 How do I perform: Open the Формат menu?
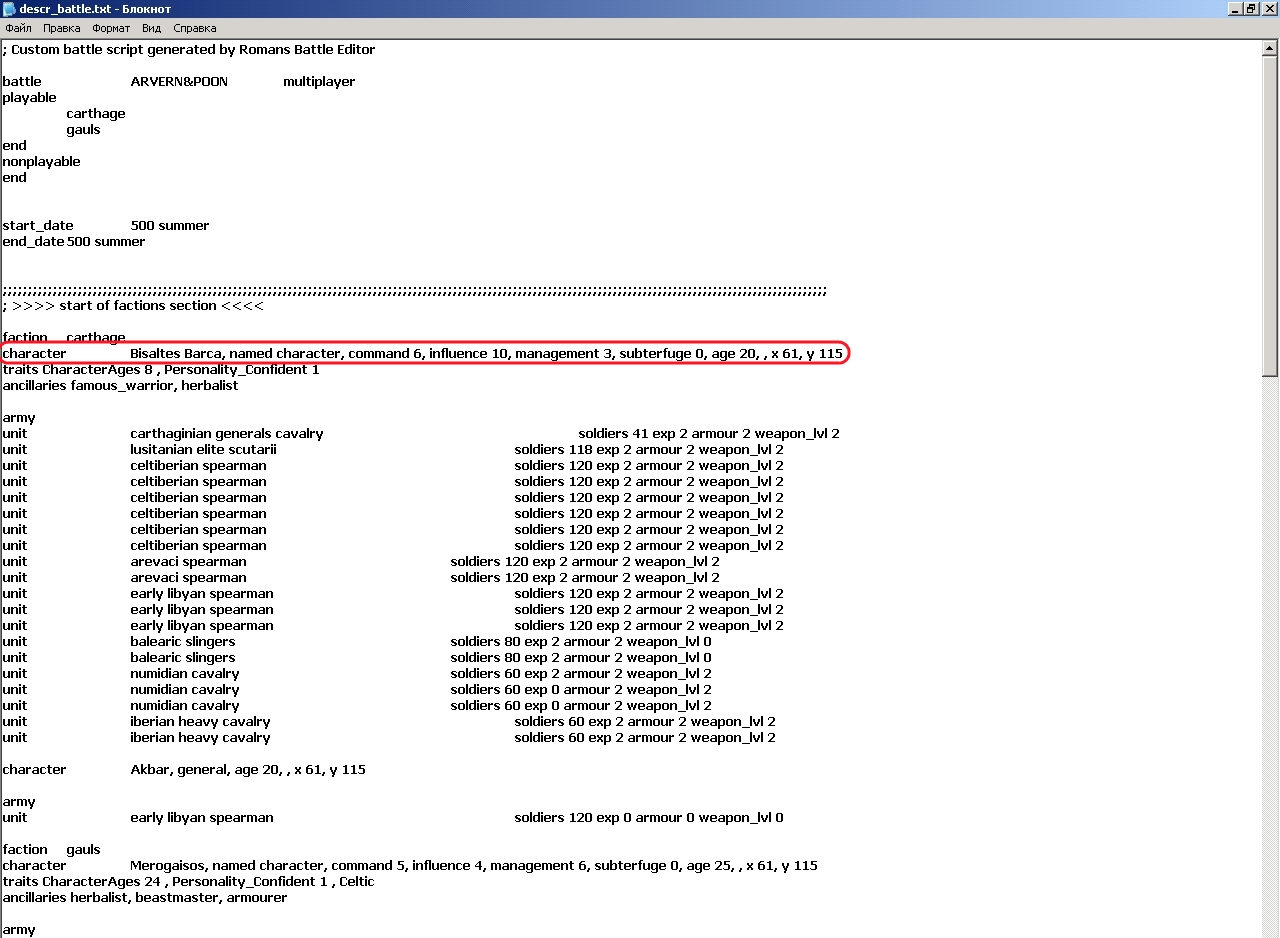click(111, 28)
